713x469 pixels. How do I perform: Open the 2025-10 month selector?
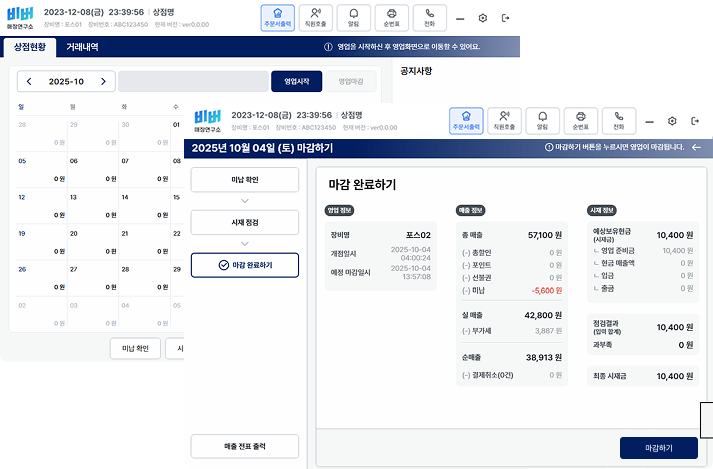pyautogui.click(x=66, y=81)
